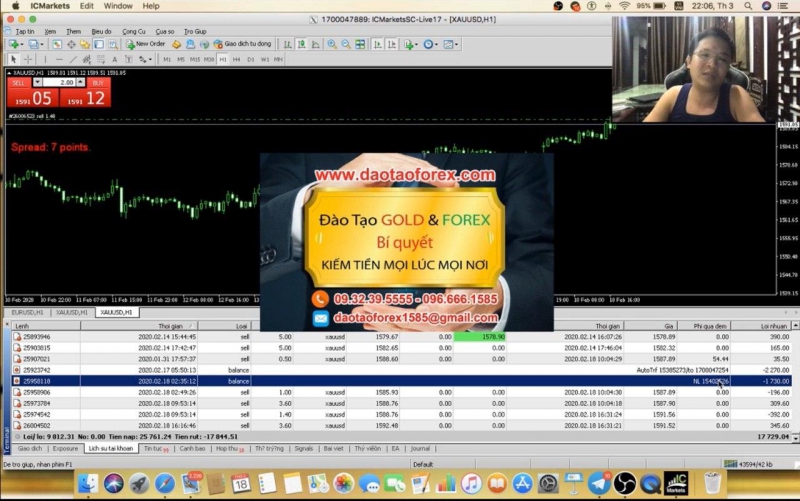The width and height of the screenshot is (800, 501).
Task: Click the Strategy Tester toolbar icon
Action: coord(113,44)
